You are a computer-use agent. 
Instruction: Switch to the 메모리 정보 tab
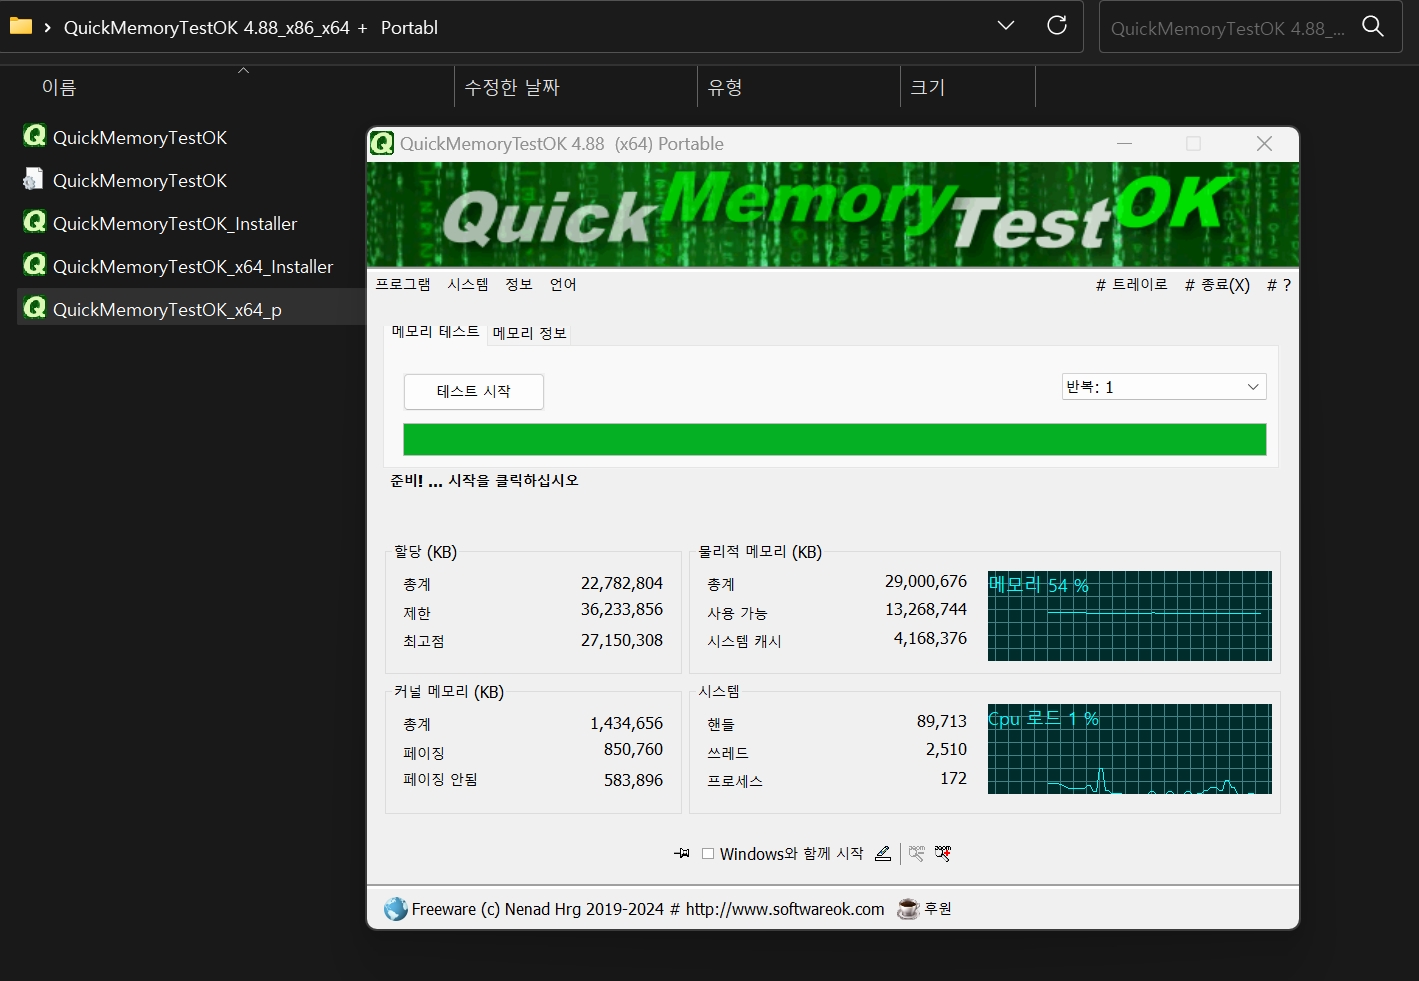point(530,333)
